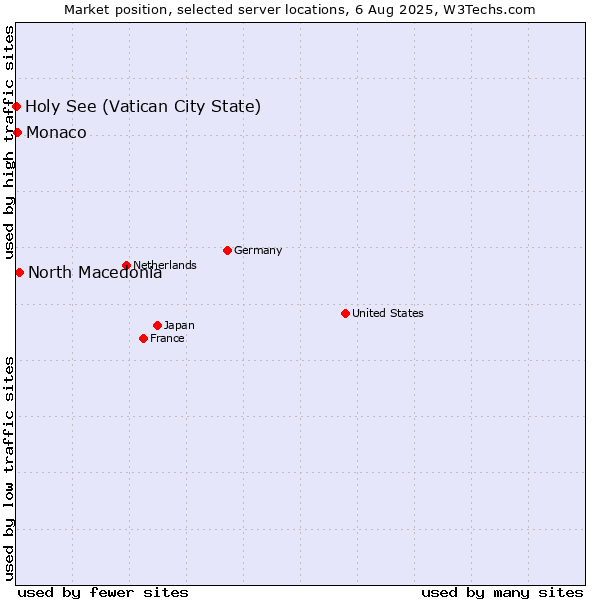Screen dimensions: 600x600
Task: Click the Monaco text label
Action: coord(57,132)
